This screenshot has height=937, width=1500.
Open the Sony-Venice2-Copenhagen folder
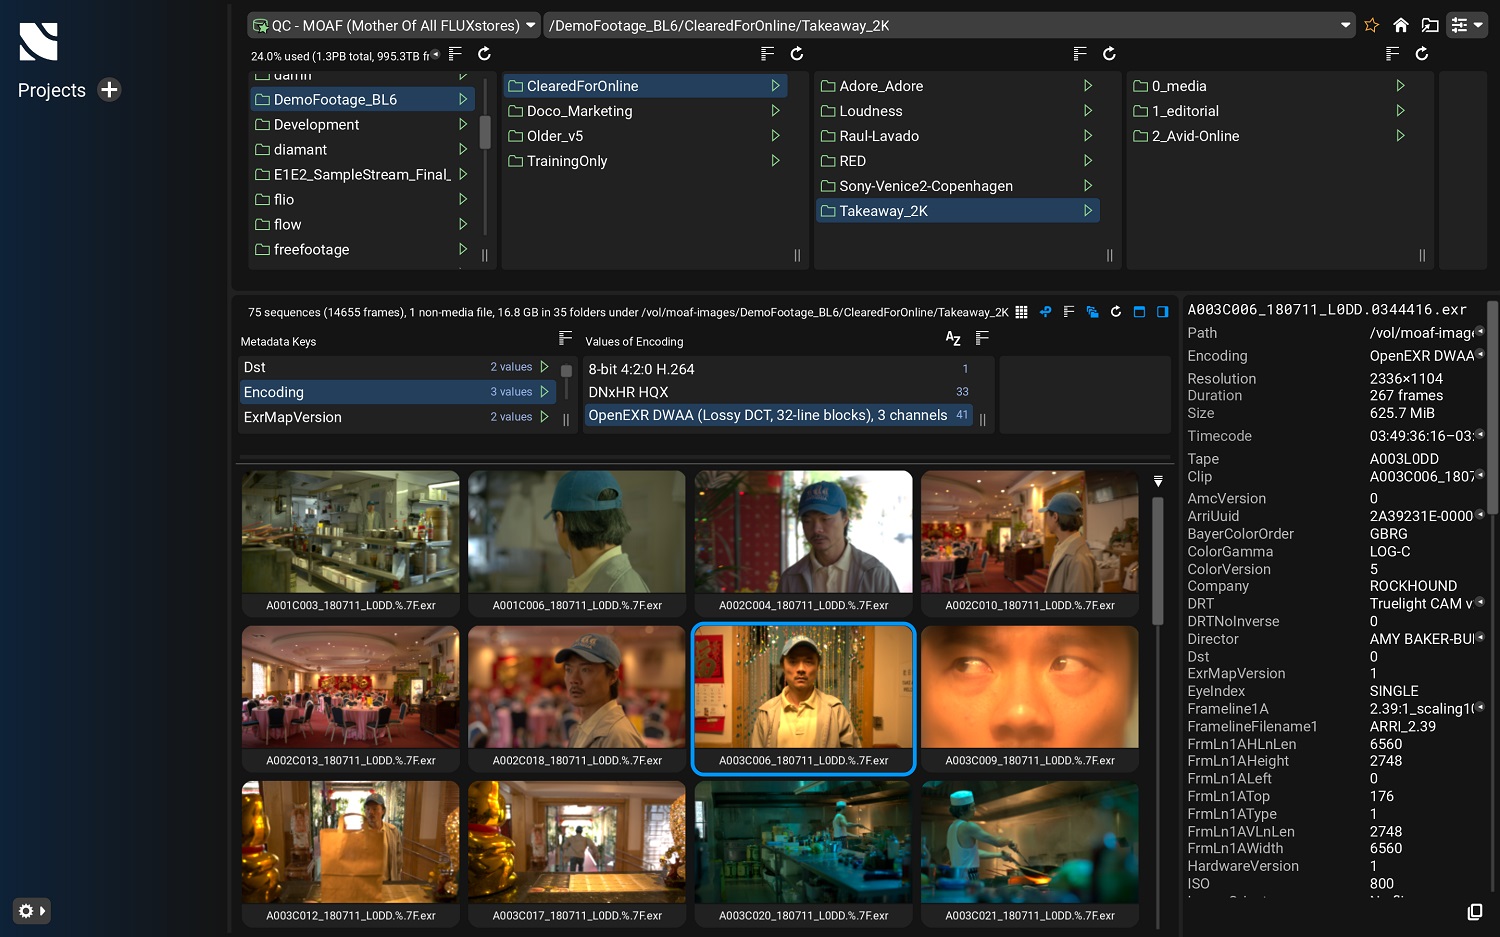(957, 186)
